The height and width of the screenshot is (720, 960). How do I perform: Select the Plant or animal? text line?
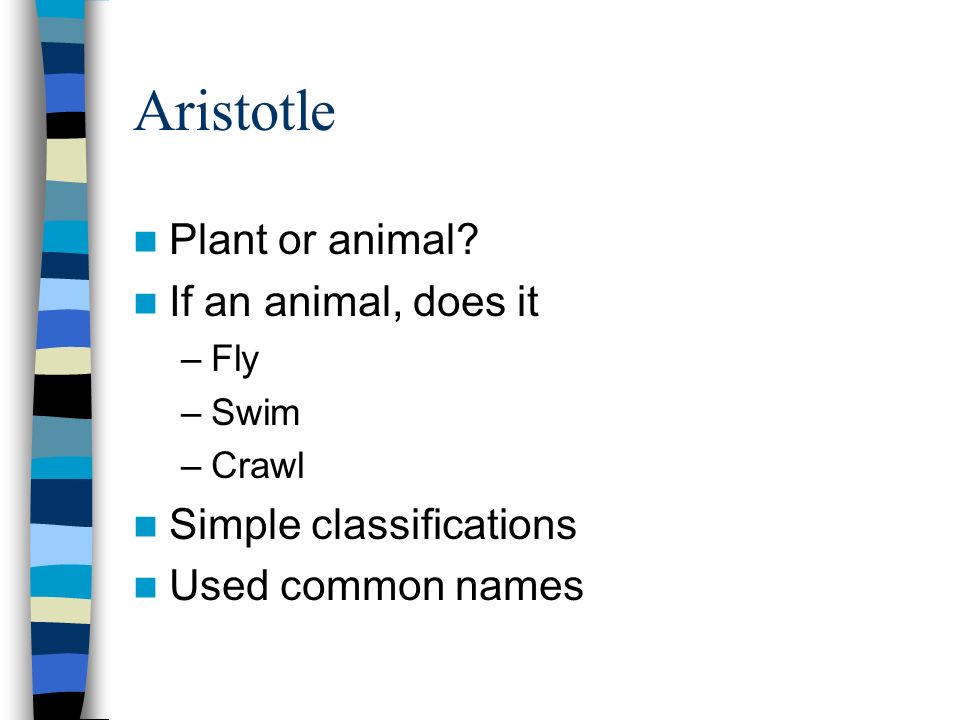[323, 239]
